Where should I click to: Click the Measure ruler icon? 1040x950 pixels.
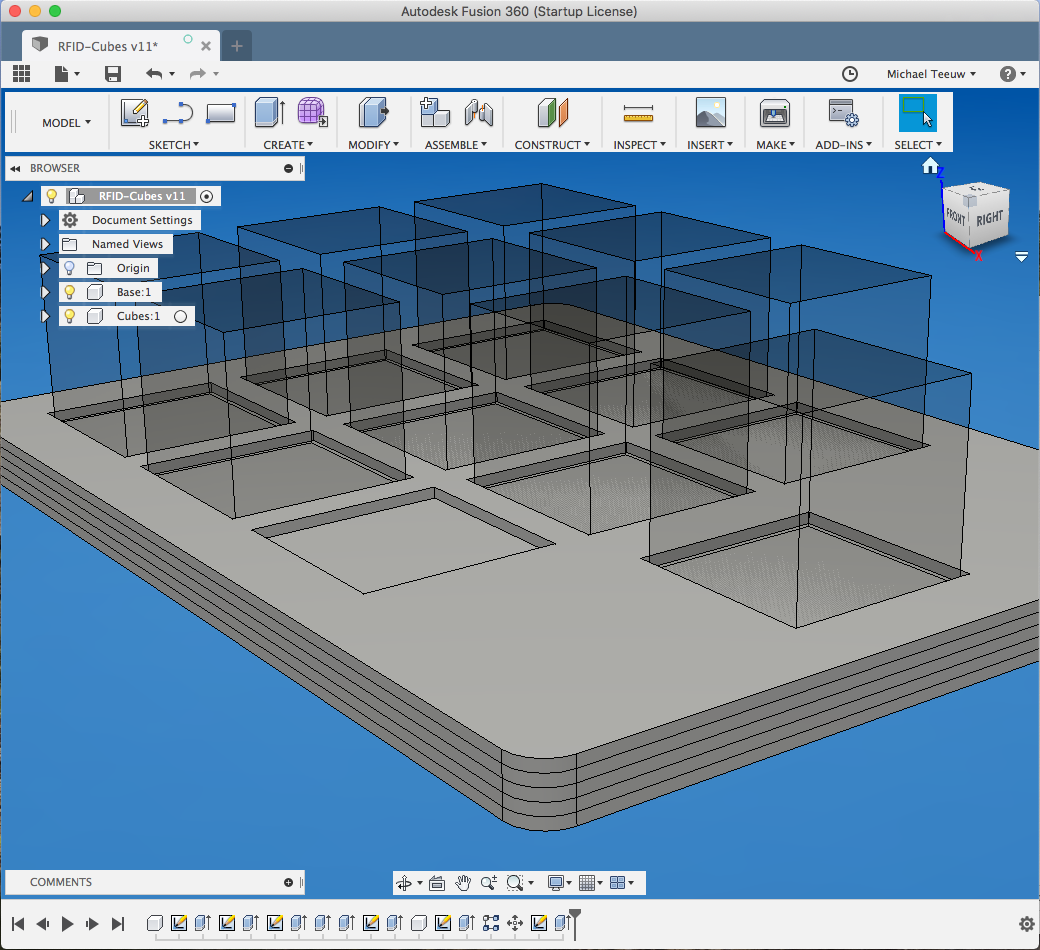click(637, 113)
